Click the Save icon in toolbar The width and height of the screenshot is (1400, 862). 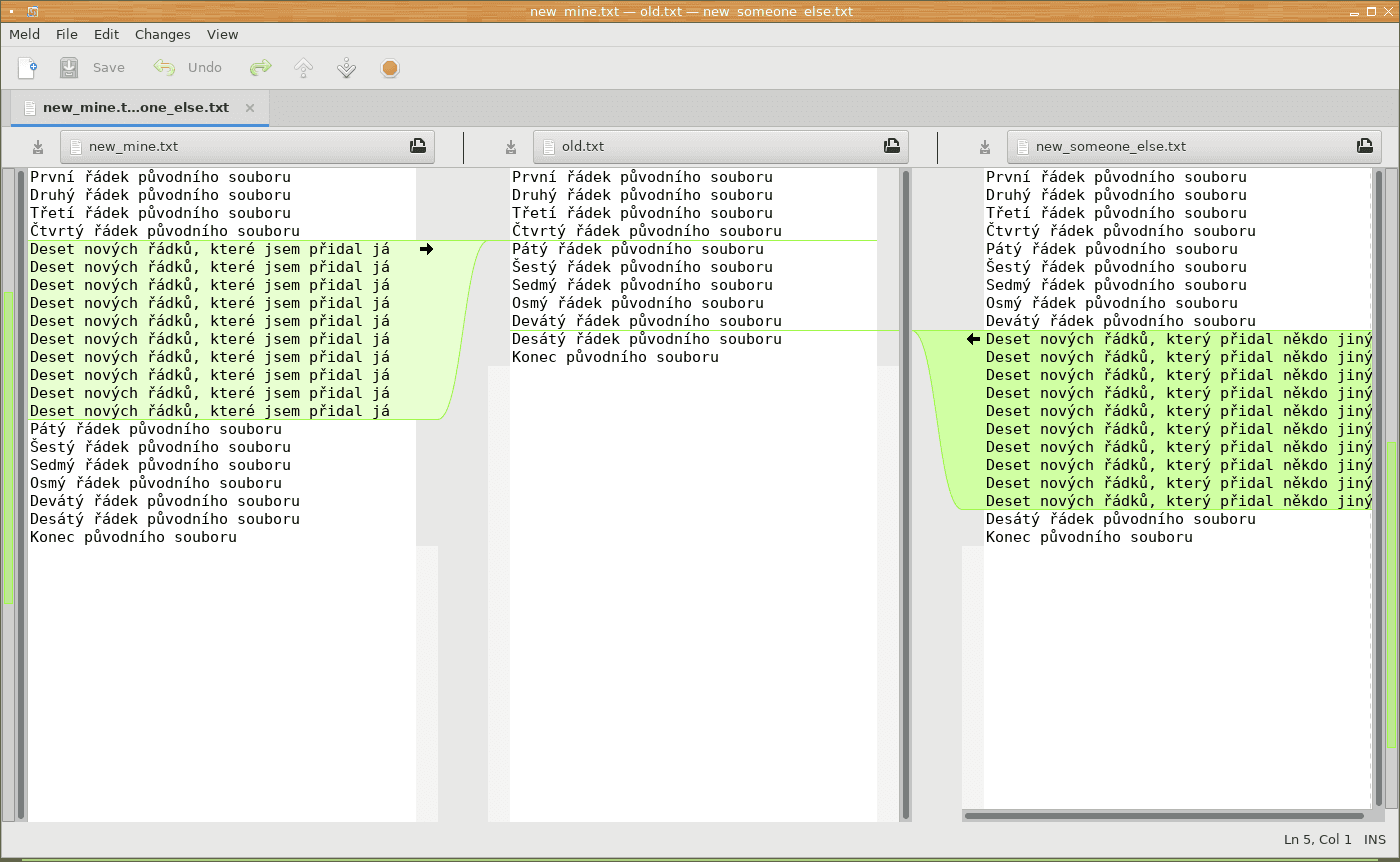coord(69,68)
